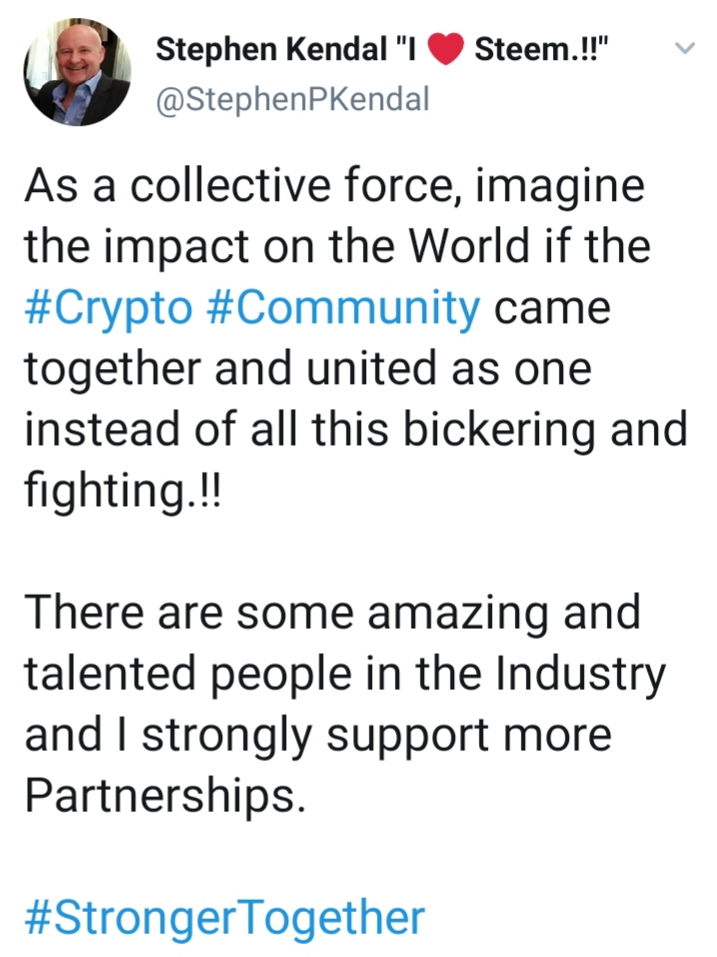The height and width of the screenshot is (957, 717).
Task: Click the line "and I strongly support more"
Action: 318,735
